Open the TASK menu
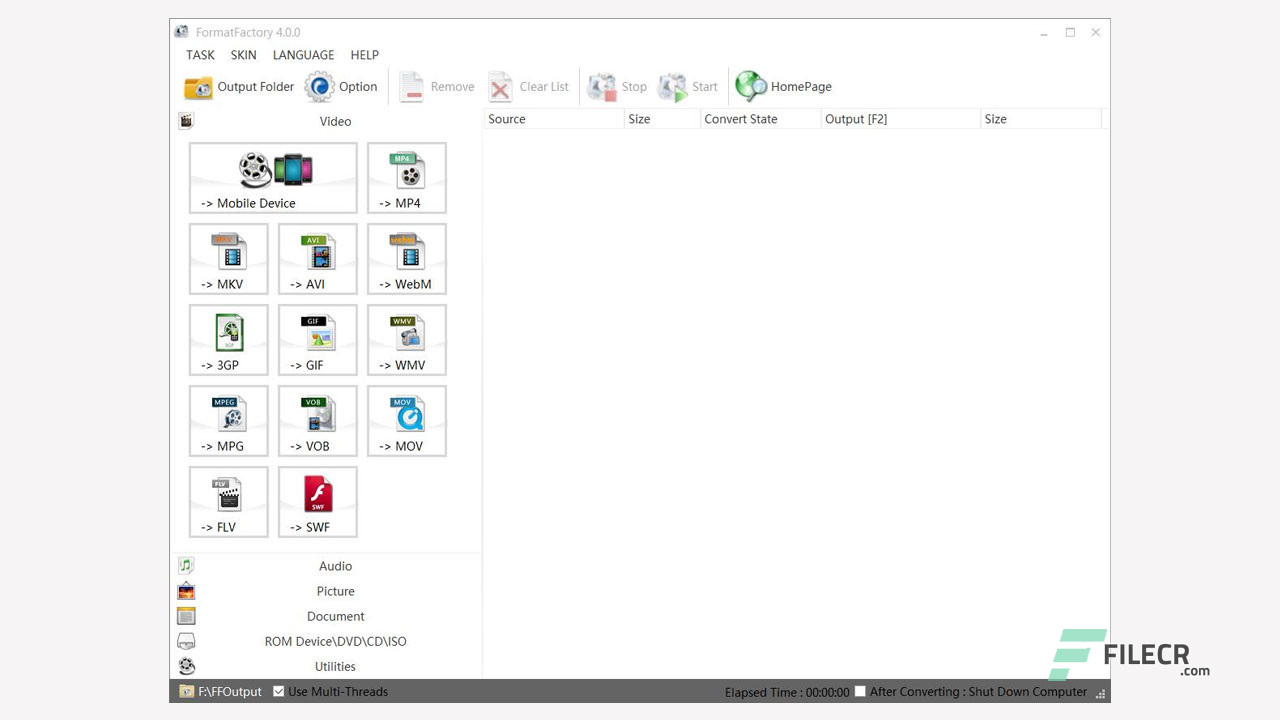Viewport: 1280px width, 720px height. tap(200, 55)
